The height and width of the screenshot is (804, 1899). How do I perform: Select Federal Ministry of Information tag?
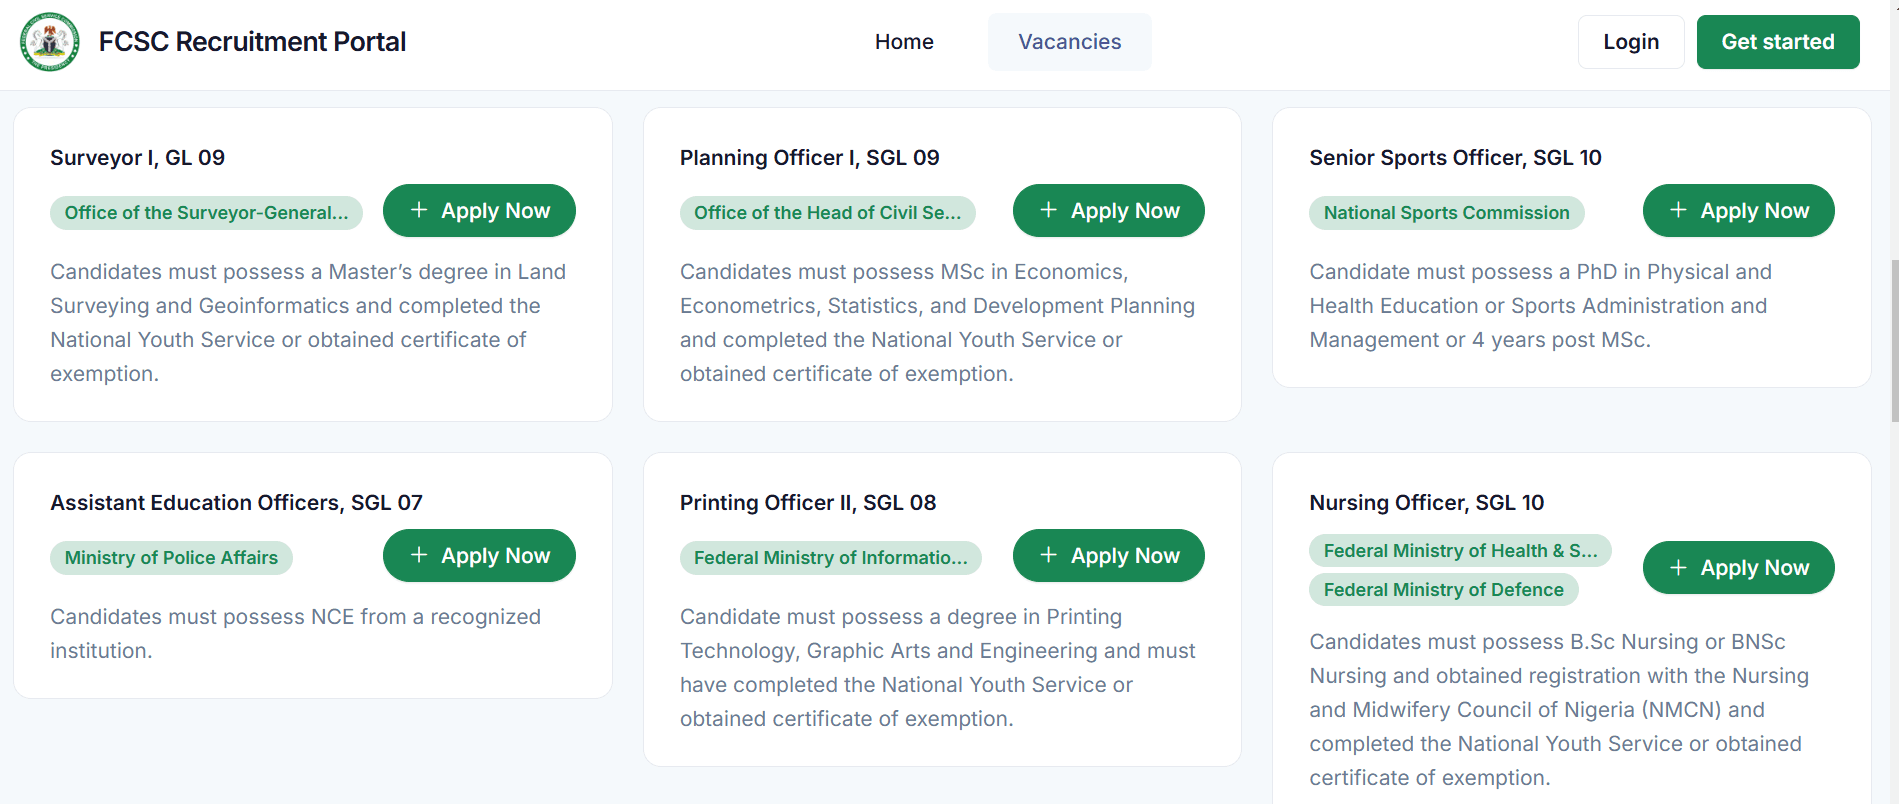[x=830, y=558]
